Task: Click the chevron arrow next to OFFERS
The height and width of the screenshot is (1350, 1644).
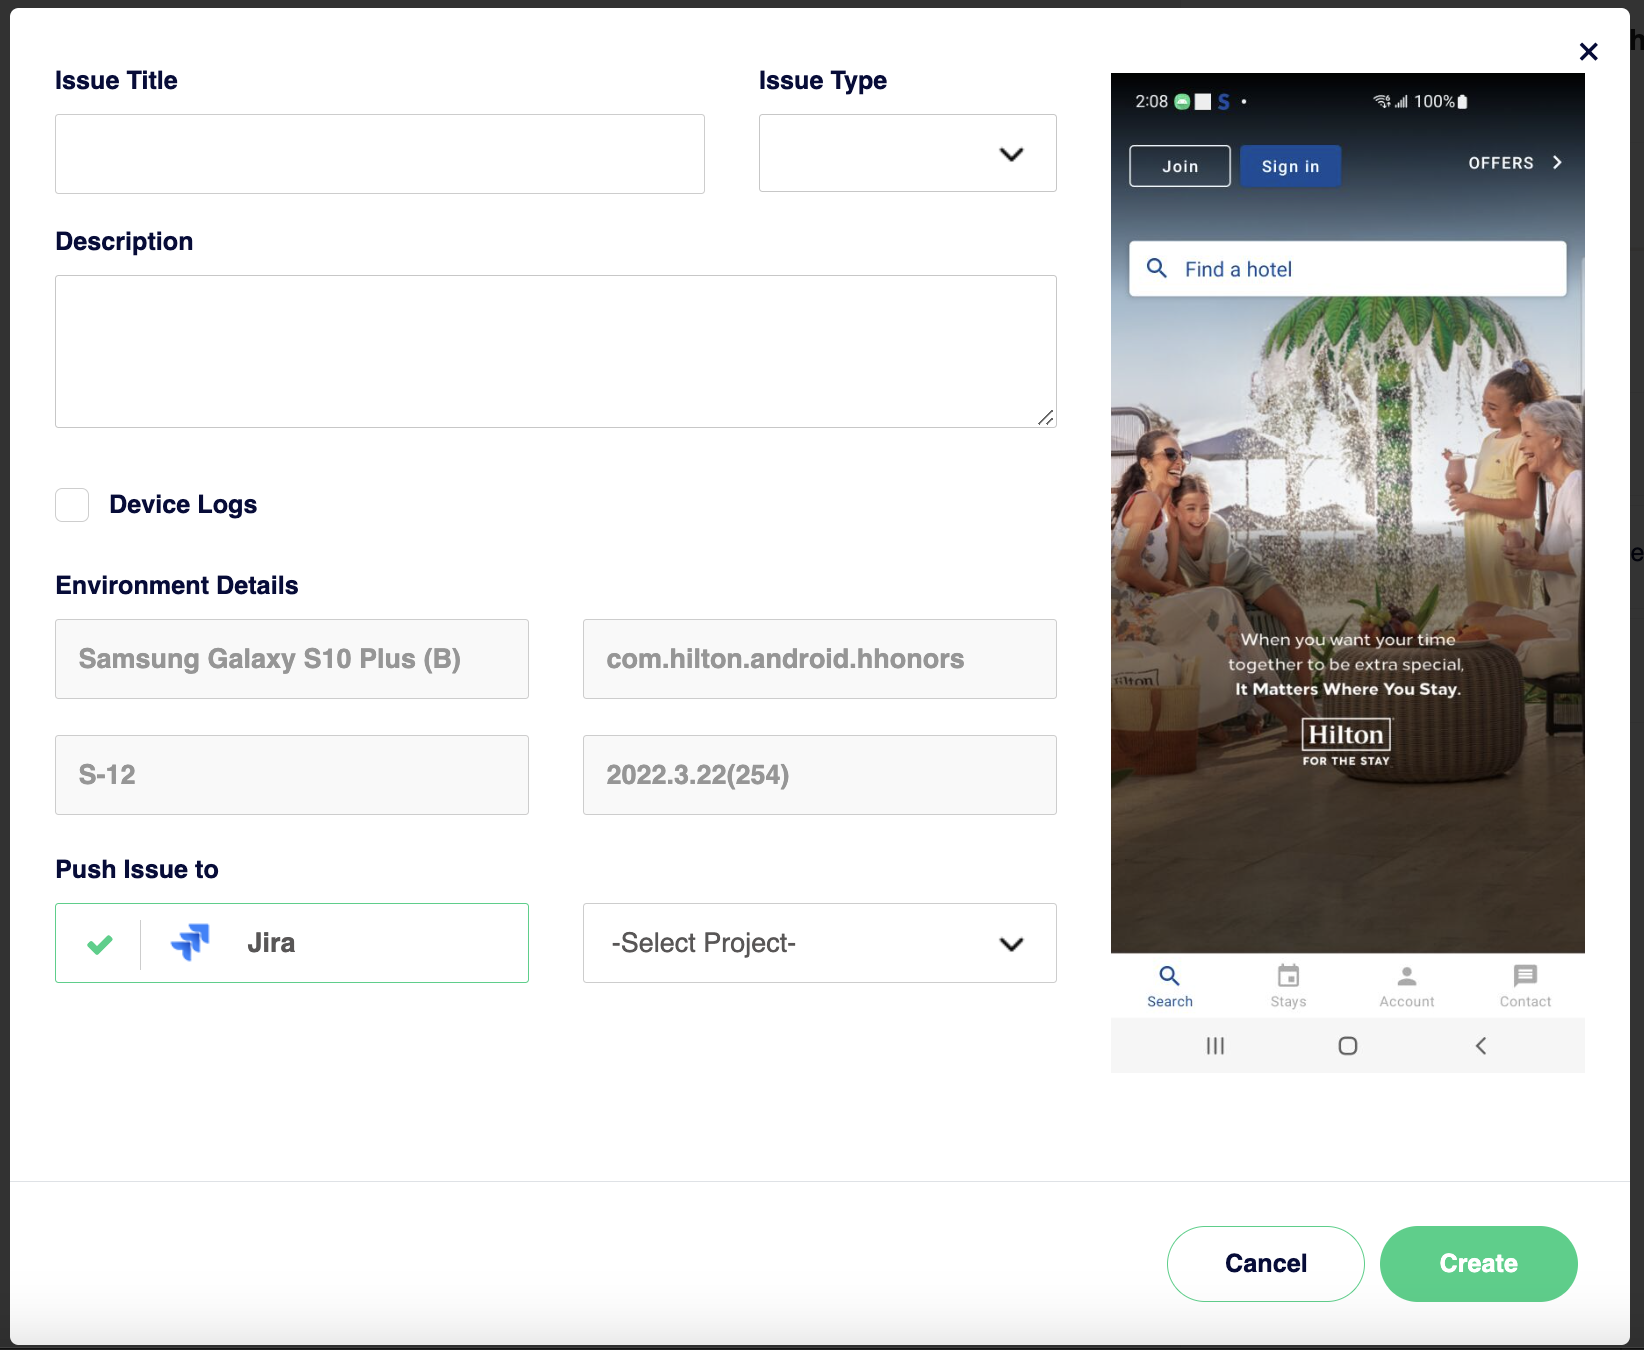Action: [x=1557, y=162]
